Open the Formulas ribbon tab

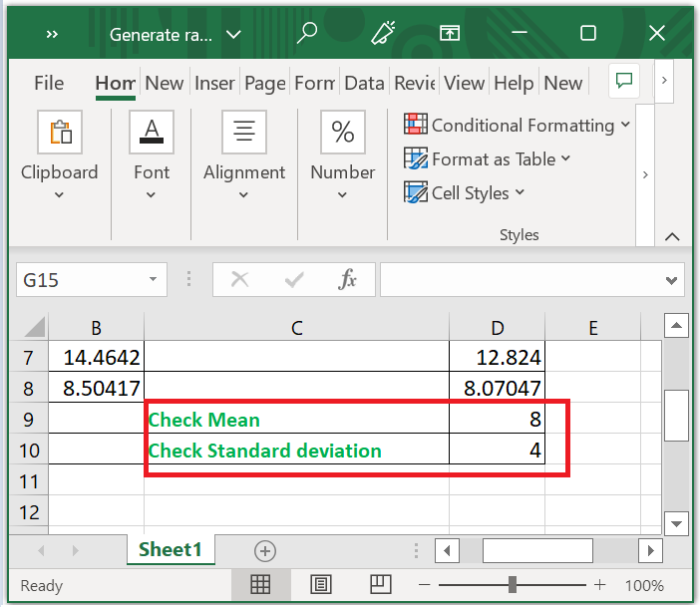(x=315, y=83)
